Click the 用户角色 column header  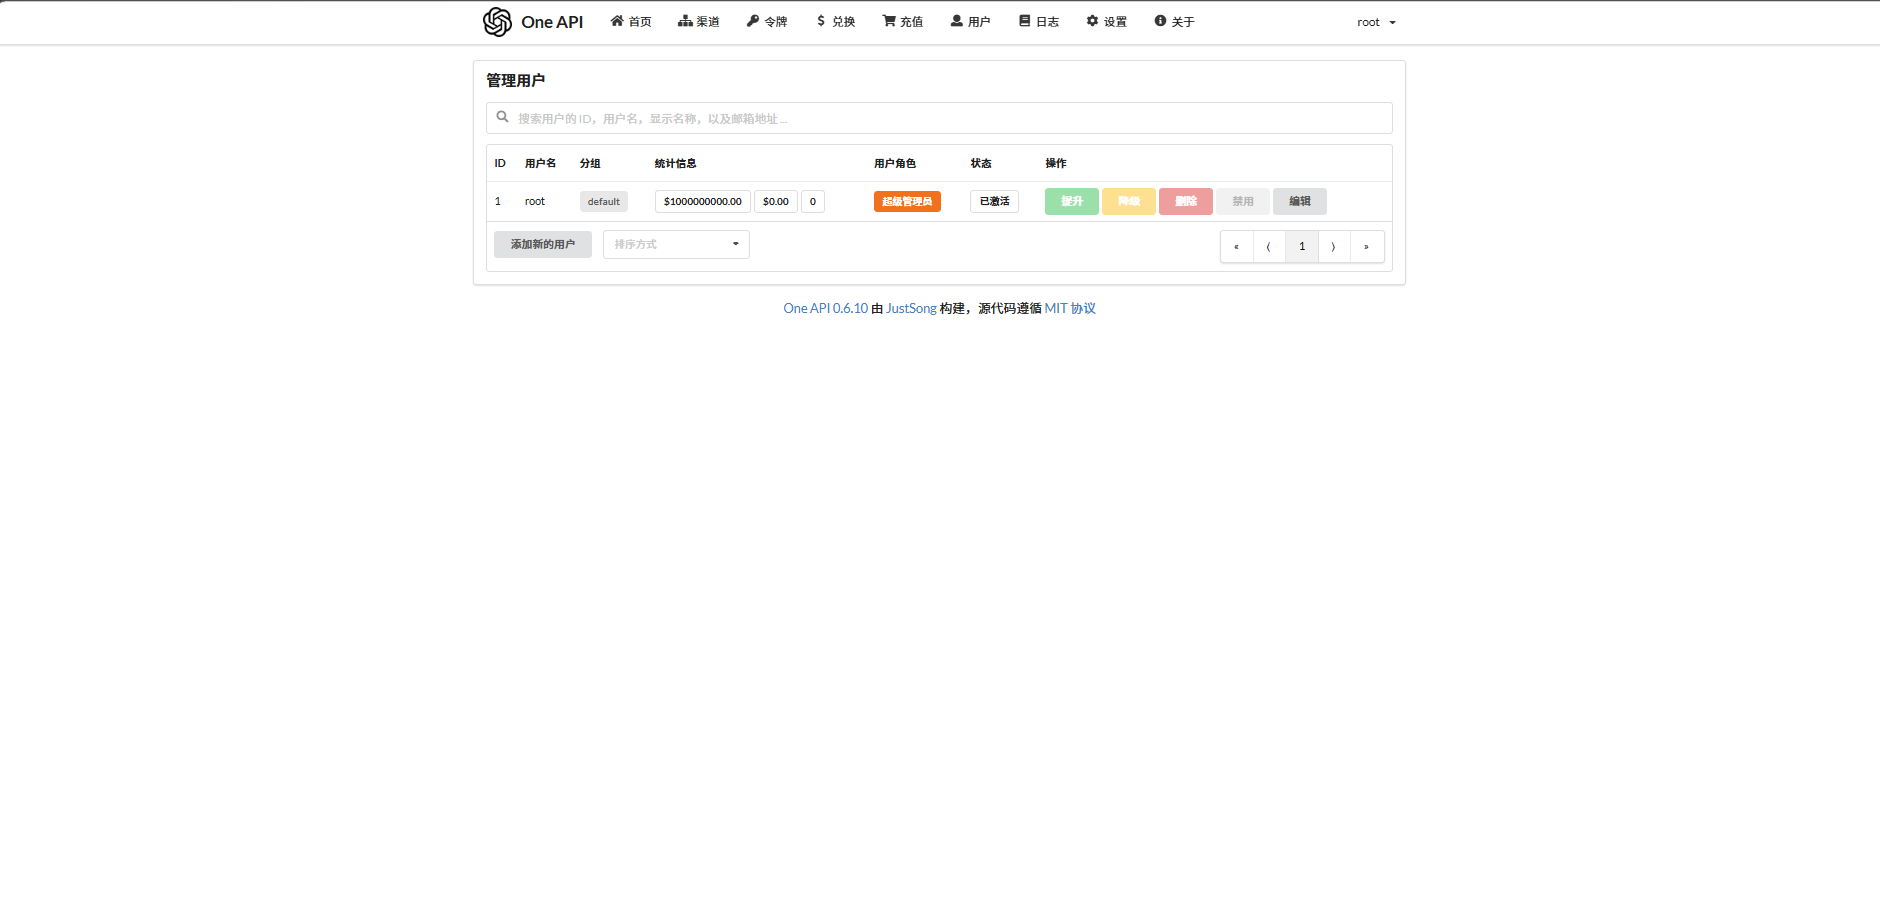point(895,164)
